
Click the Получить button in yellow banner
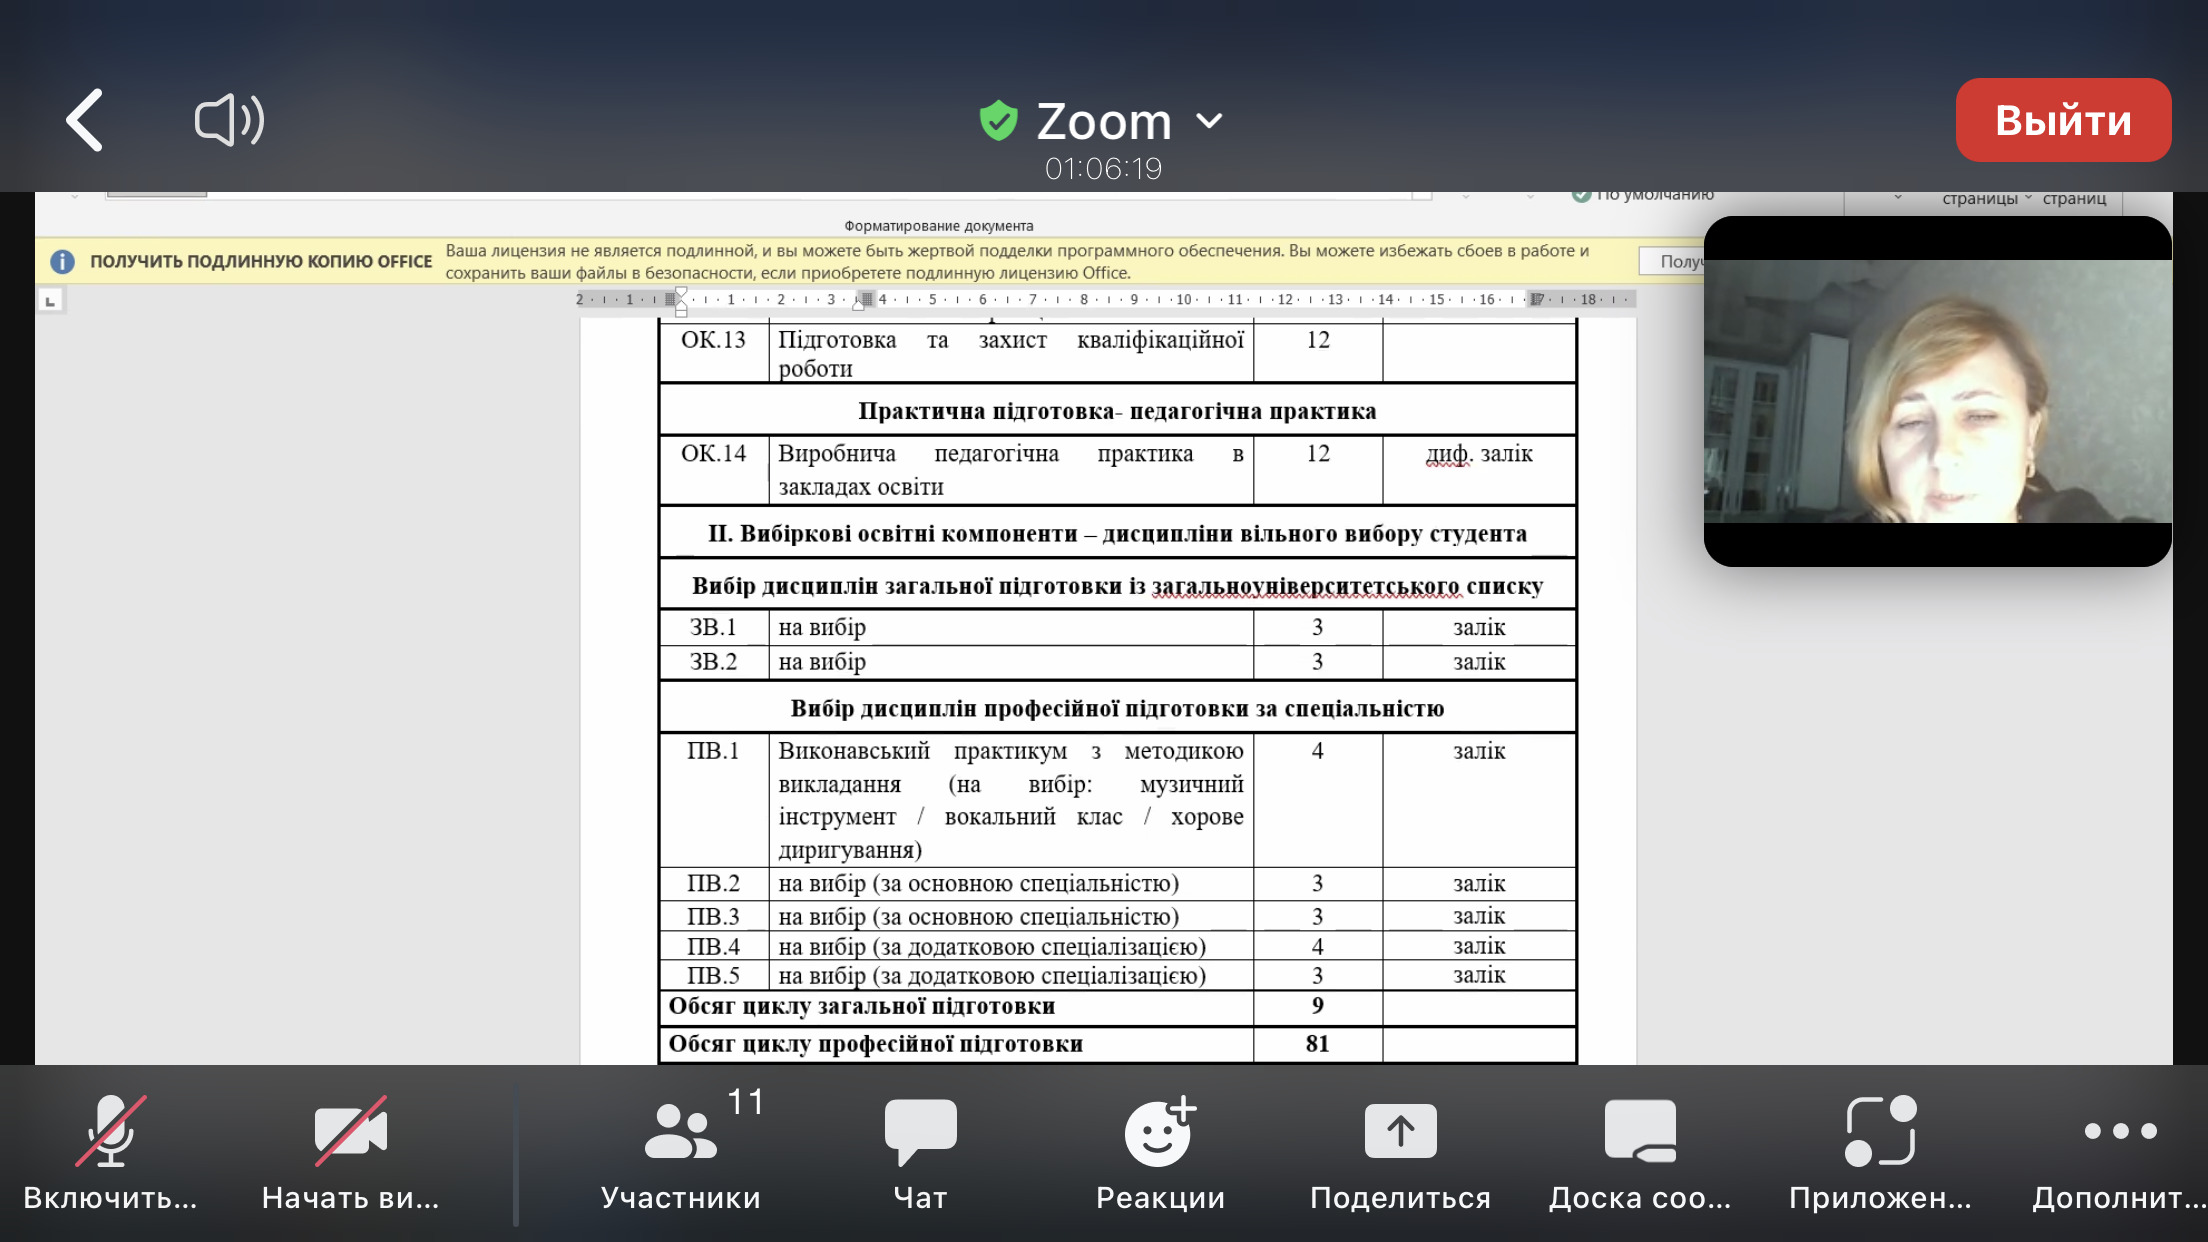1672,262
